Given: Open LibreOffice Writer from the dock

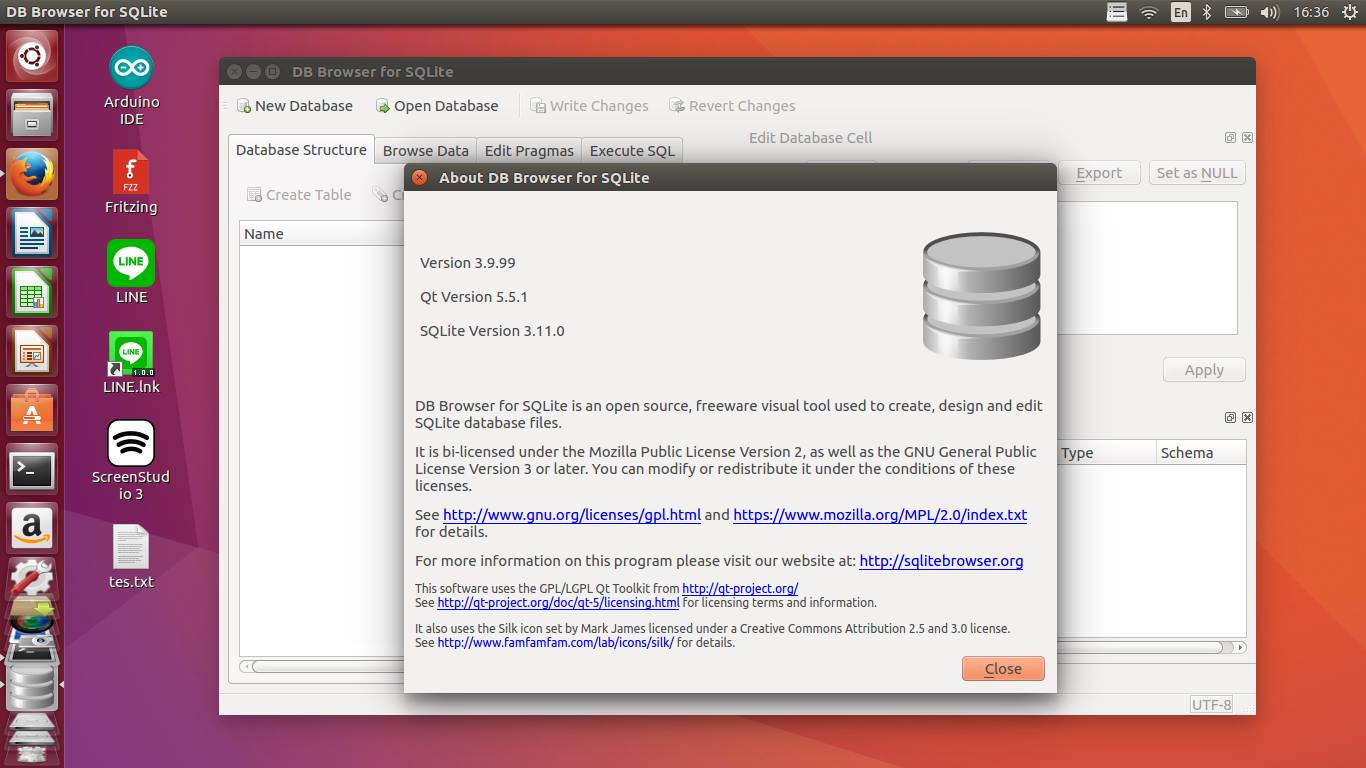Looking at the screenshot, I should [32, 234].
